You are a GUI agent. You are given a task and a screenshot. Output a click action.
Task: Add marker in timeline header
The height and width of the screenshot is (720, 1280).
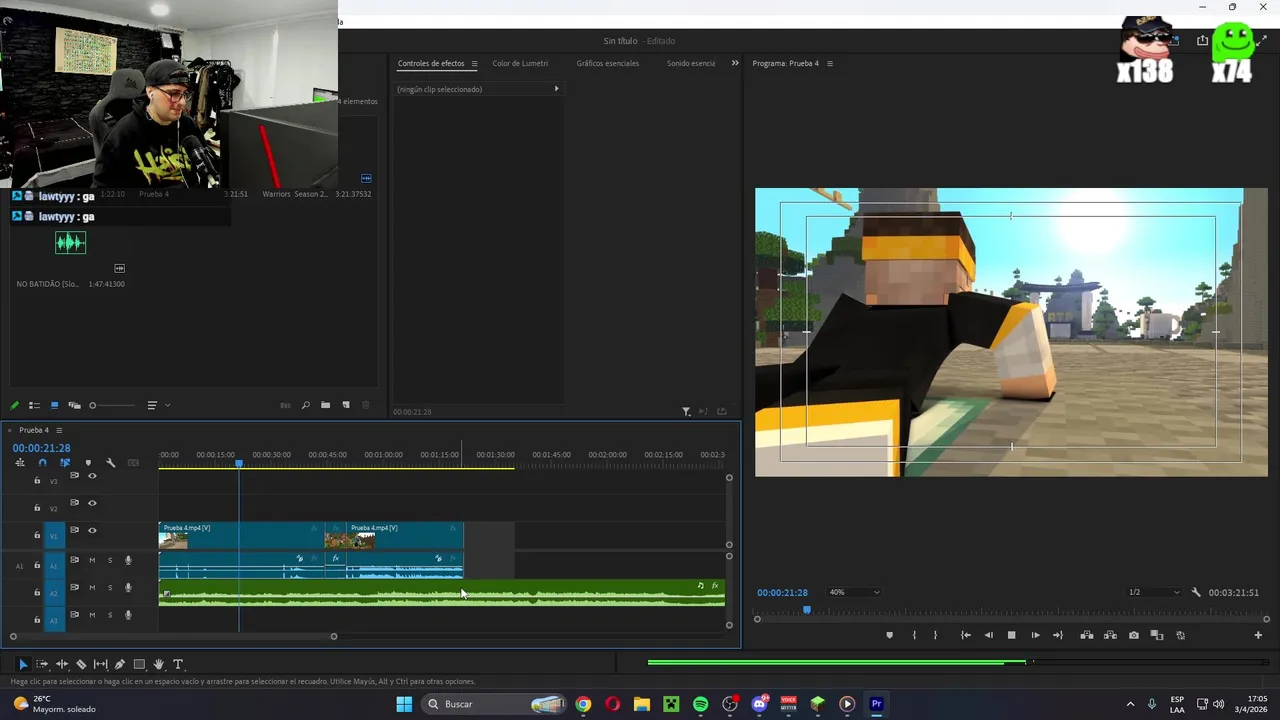(88, 463)
